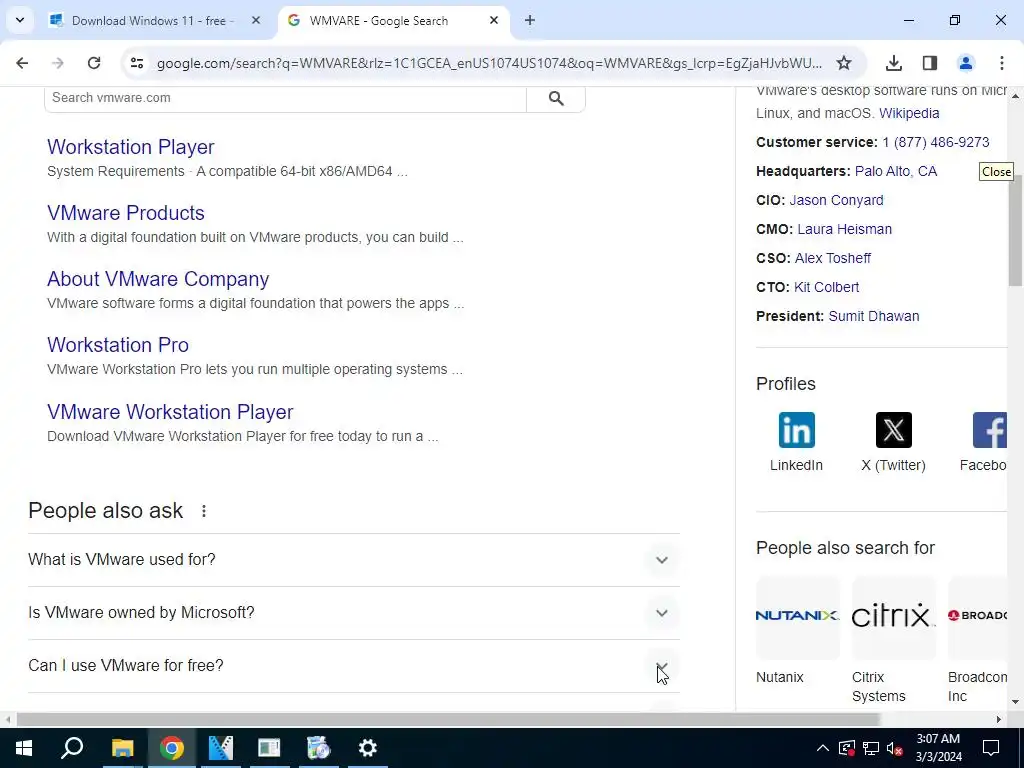Open the network tray icon
Image resolution: width=1024 pixels, height=768 pixels.
tap(871, 748)
